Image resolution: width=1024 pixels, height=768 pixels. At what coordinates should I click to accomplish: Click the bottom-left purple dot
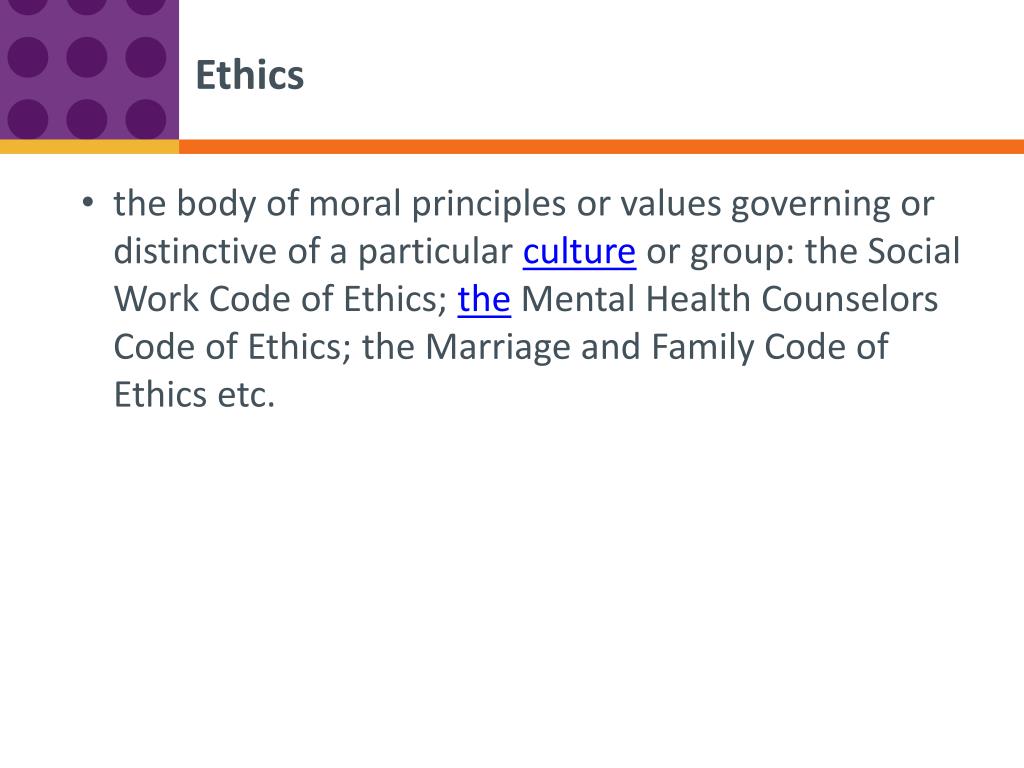pyautogui.click(x=27, y=119)
